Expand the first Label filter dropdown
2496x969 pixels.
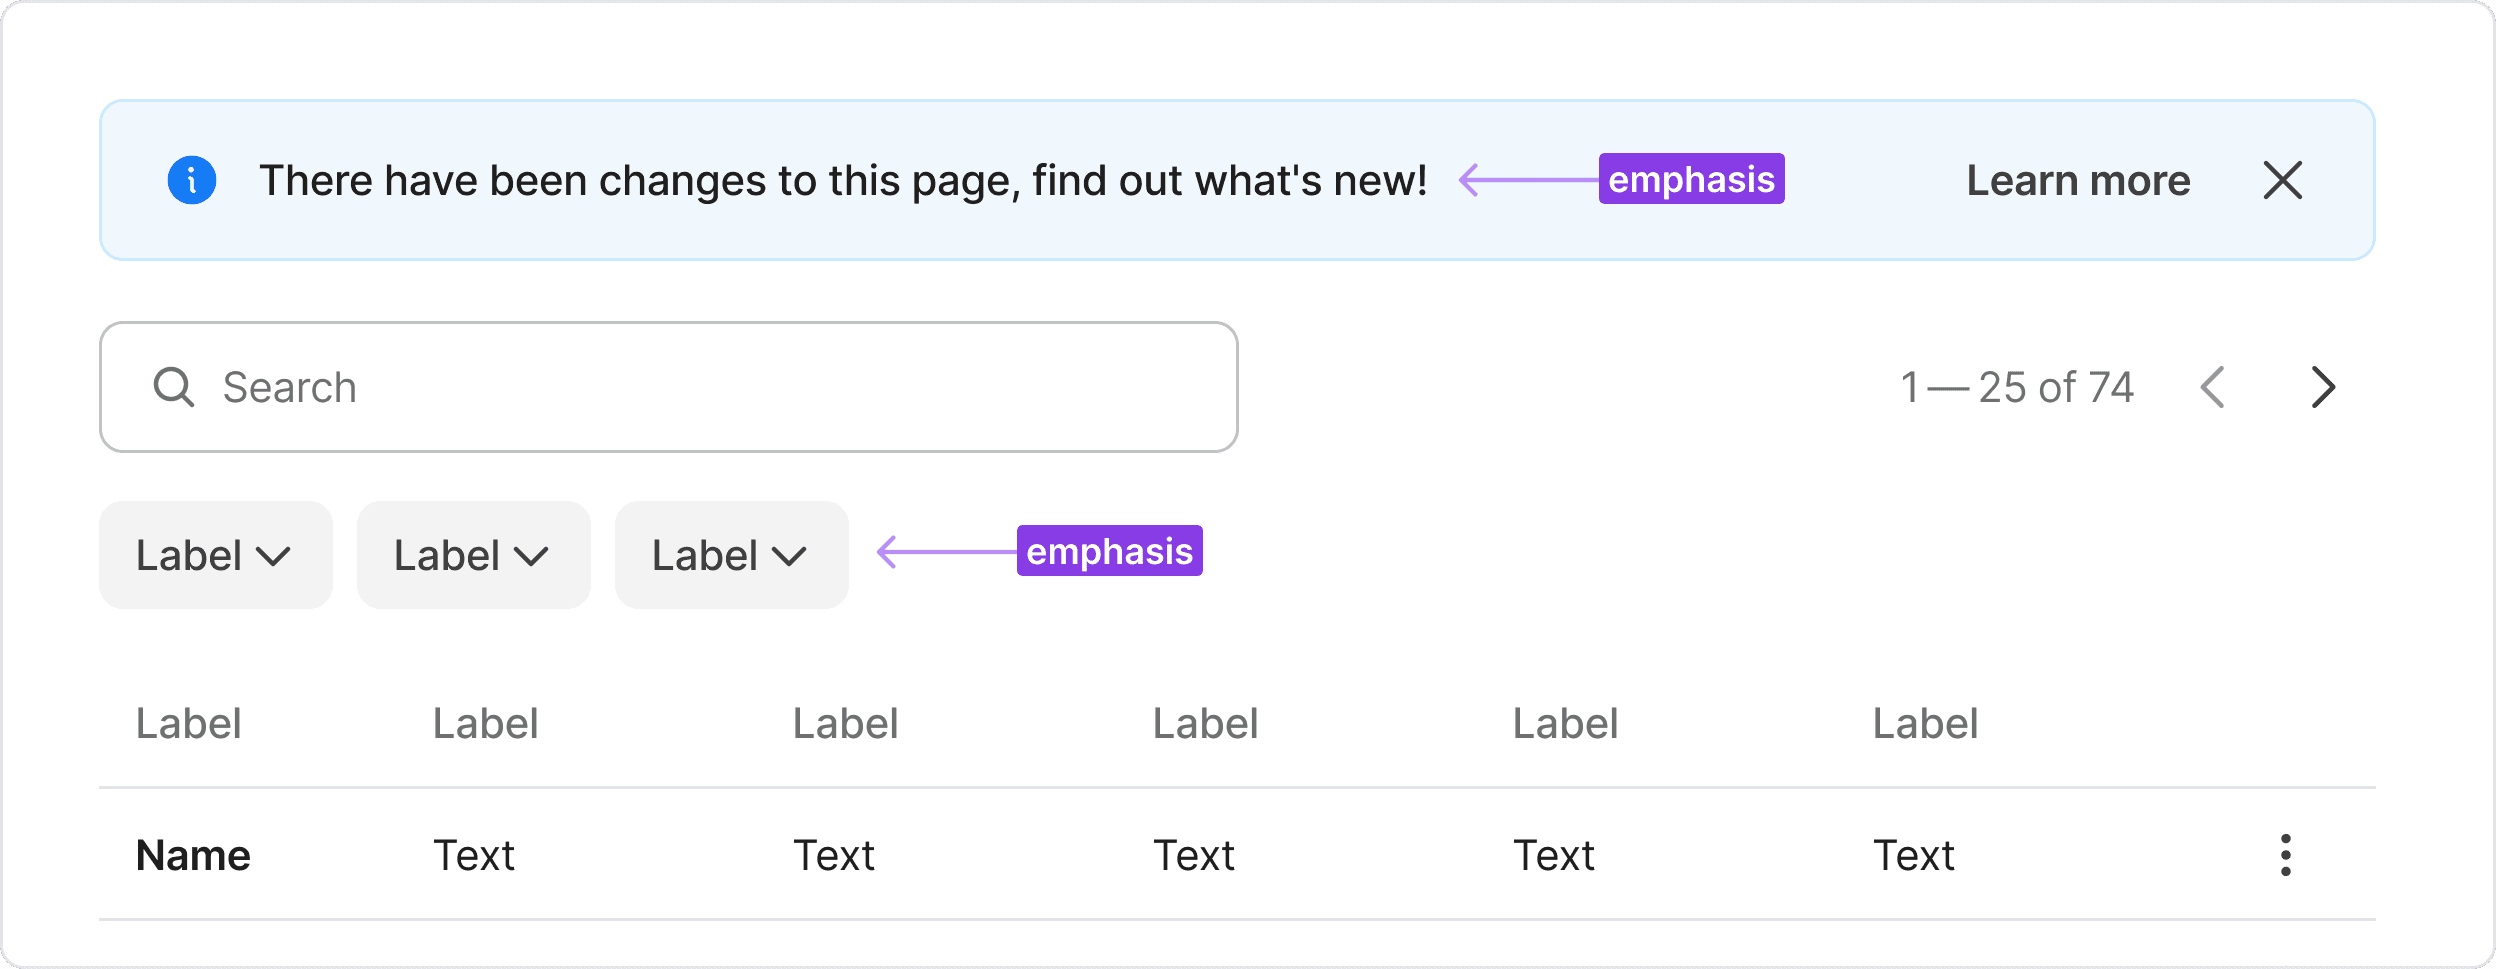(x=215, y=555)
